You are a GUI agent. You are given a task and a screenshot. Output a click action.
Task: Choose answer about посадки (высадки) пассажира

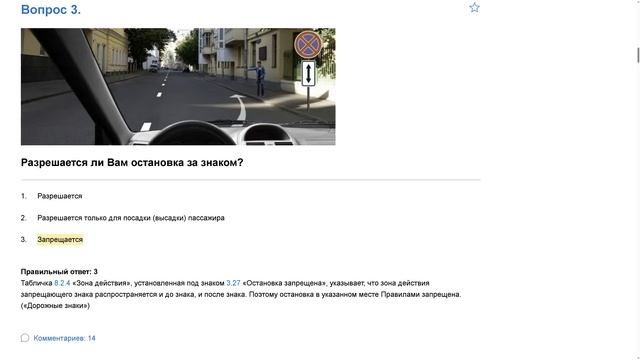point(131,218)
